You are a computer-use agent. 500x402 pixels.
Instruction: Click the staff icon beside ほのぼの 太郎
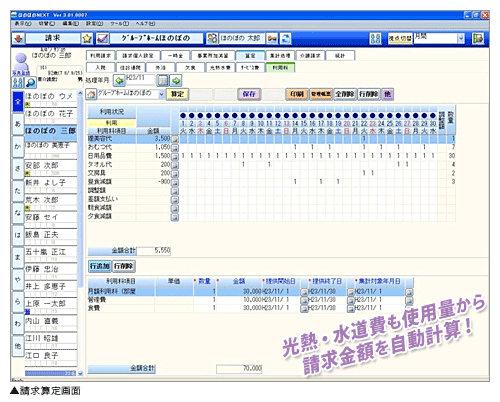pyautogui.click(x=212, y=39)
